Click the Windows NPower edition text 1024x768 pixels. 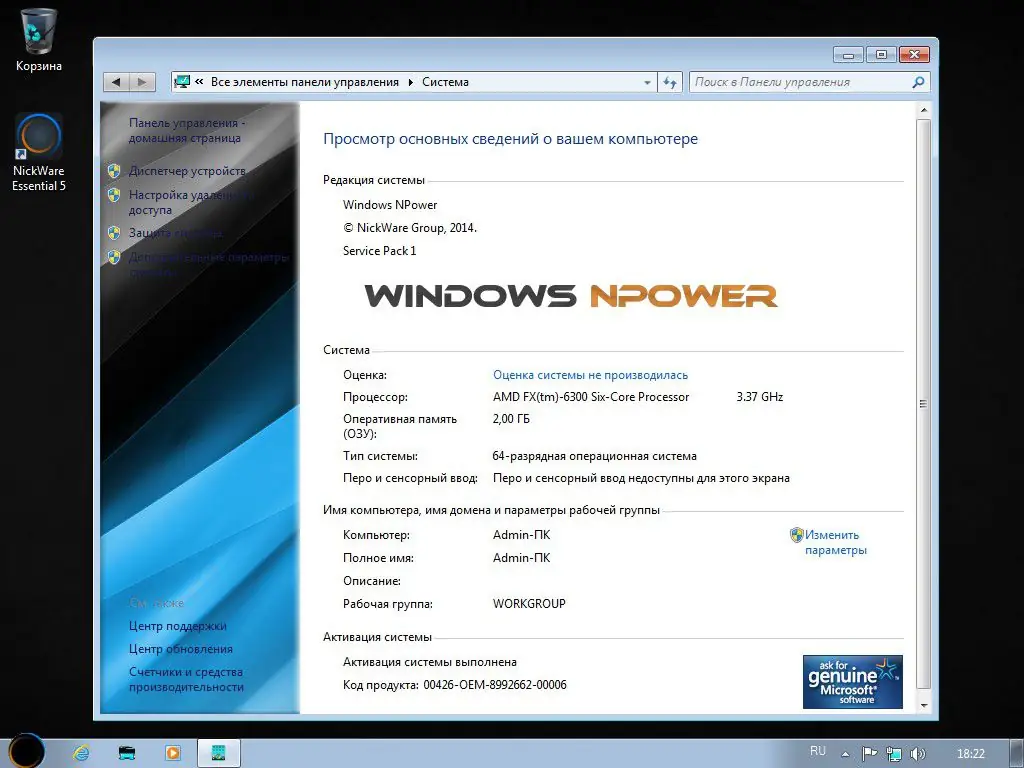[390, 205]
